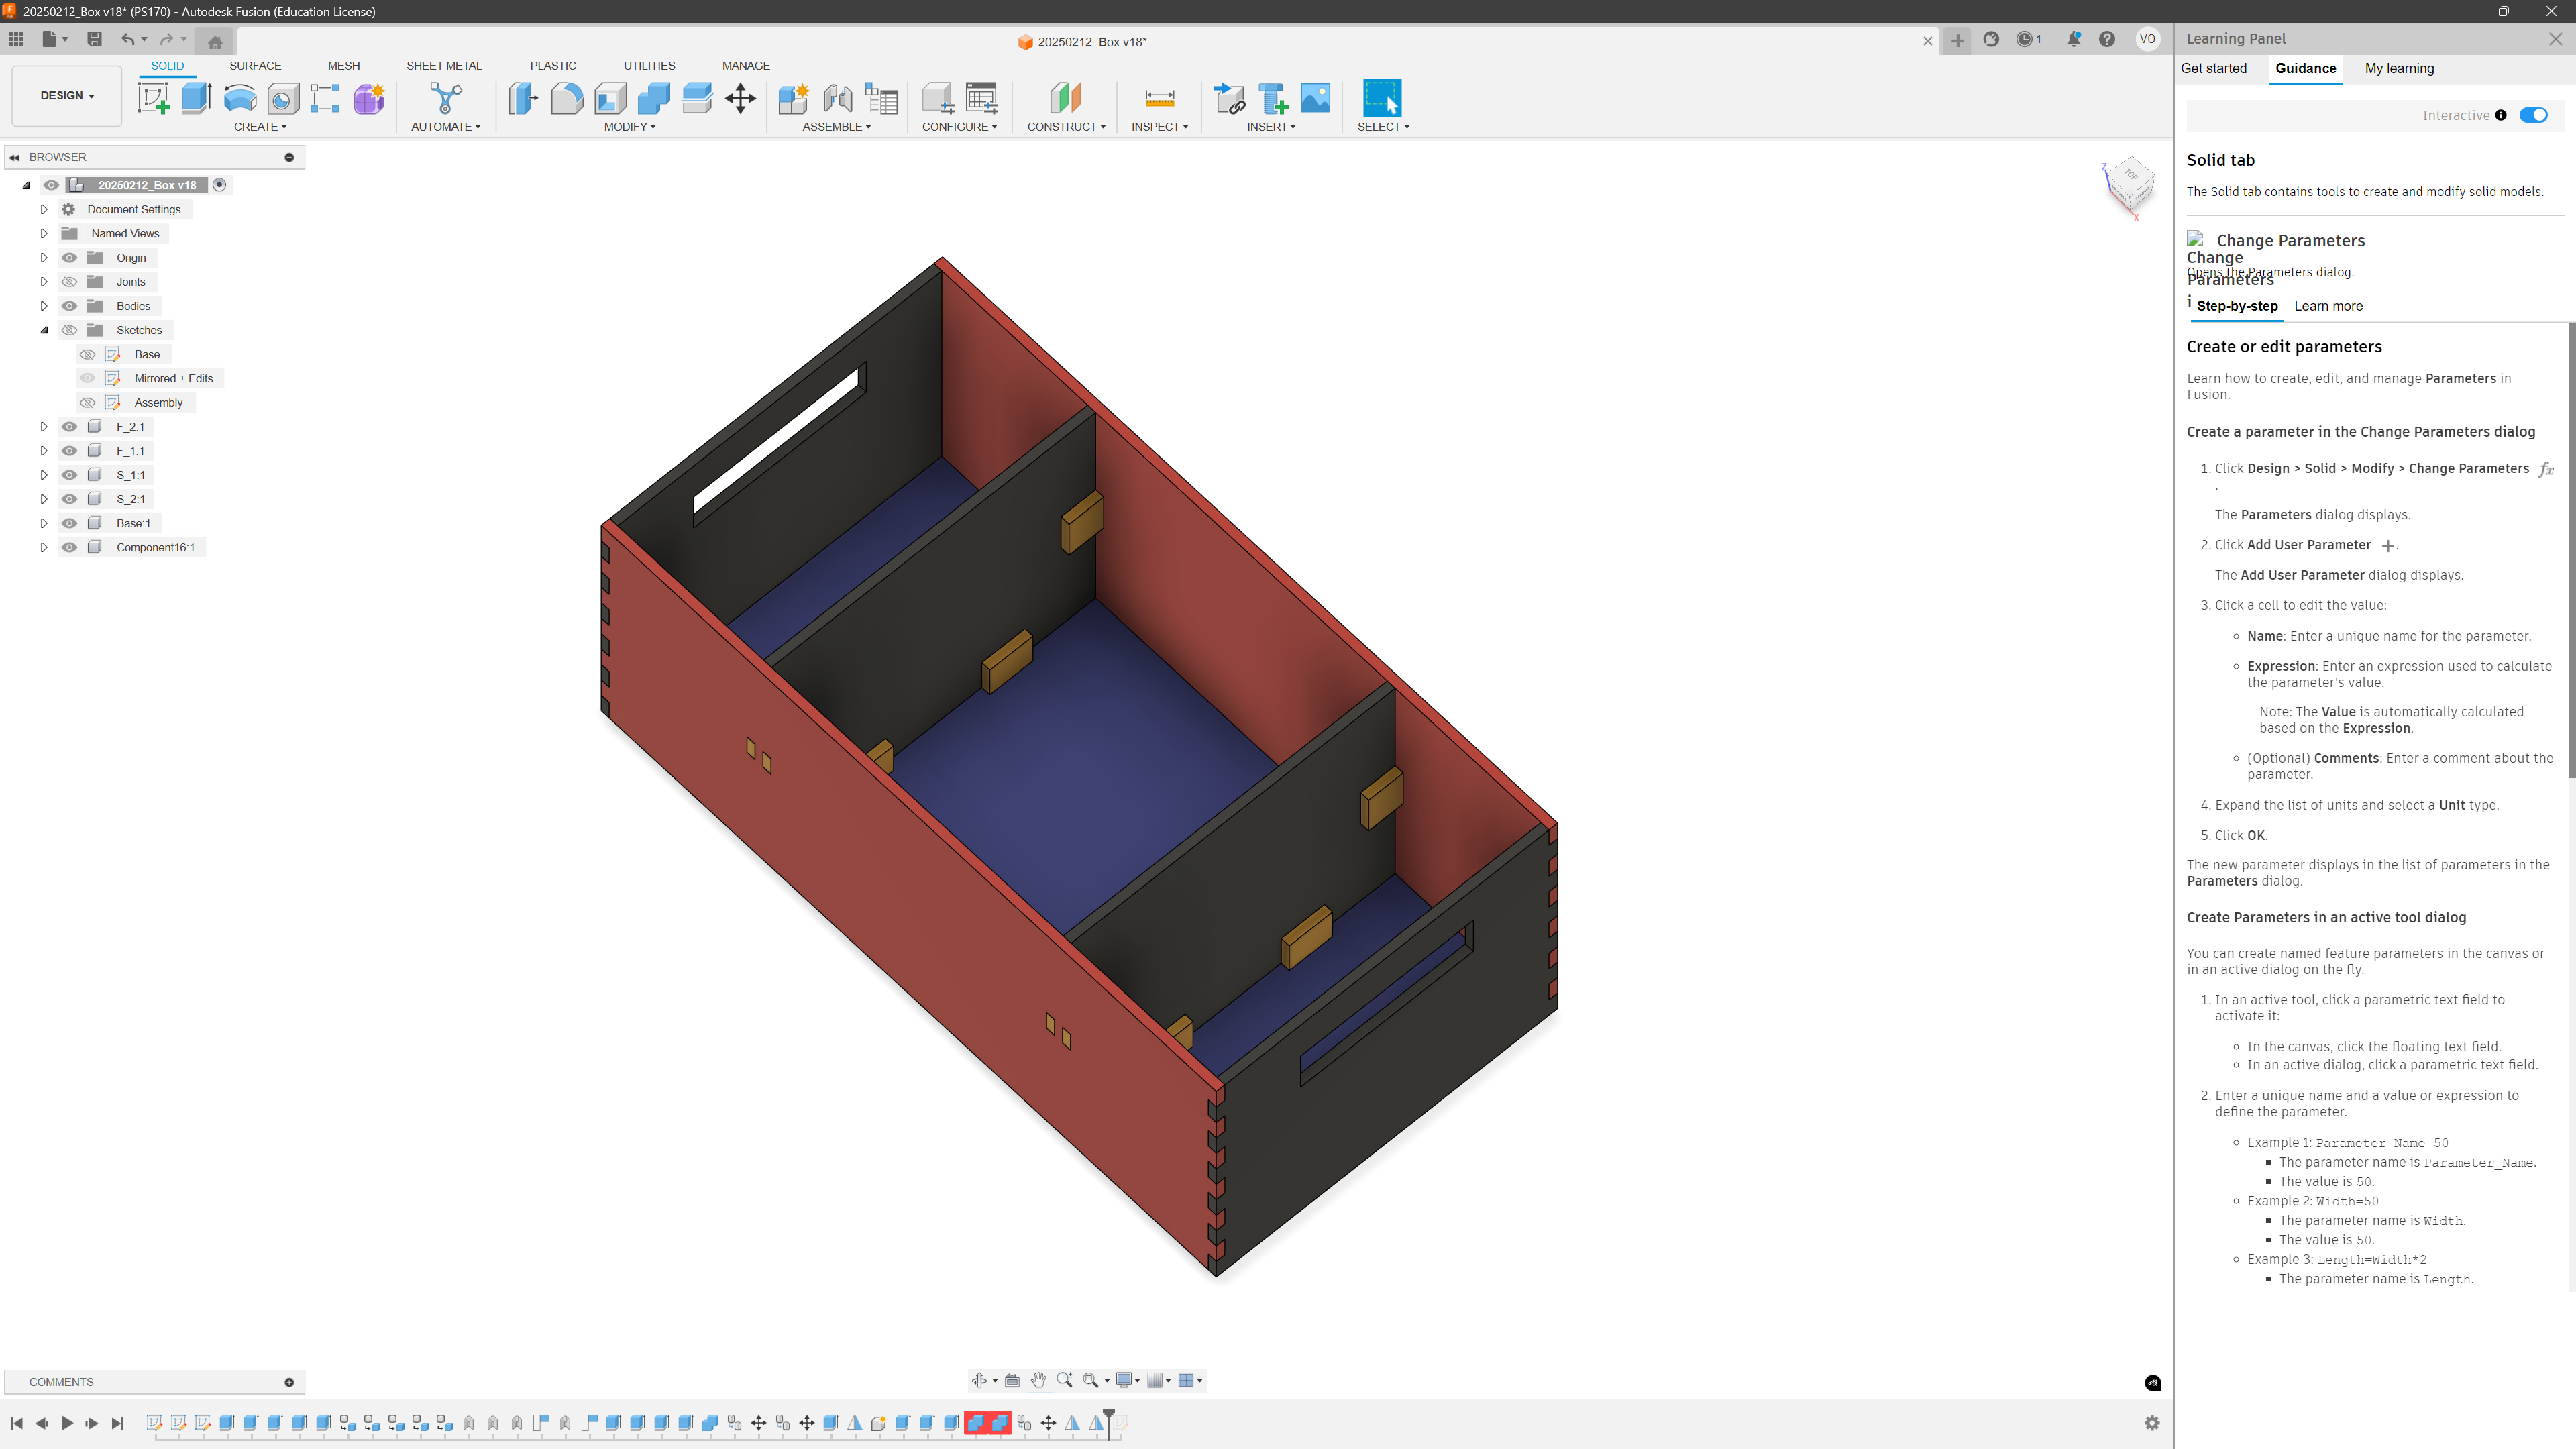
Task: Open the My learning tab
Action: (x=2399, y=68)
